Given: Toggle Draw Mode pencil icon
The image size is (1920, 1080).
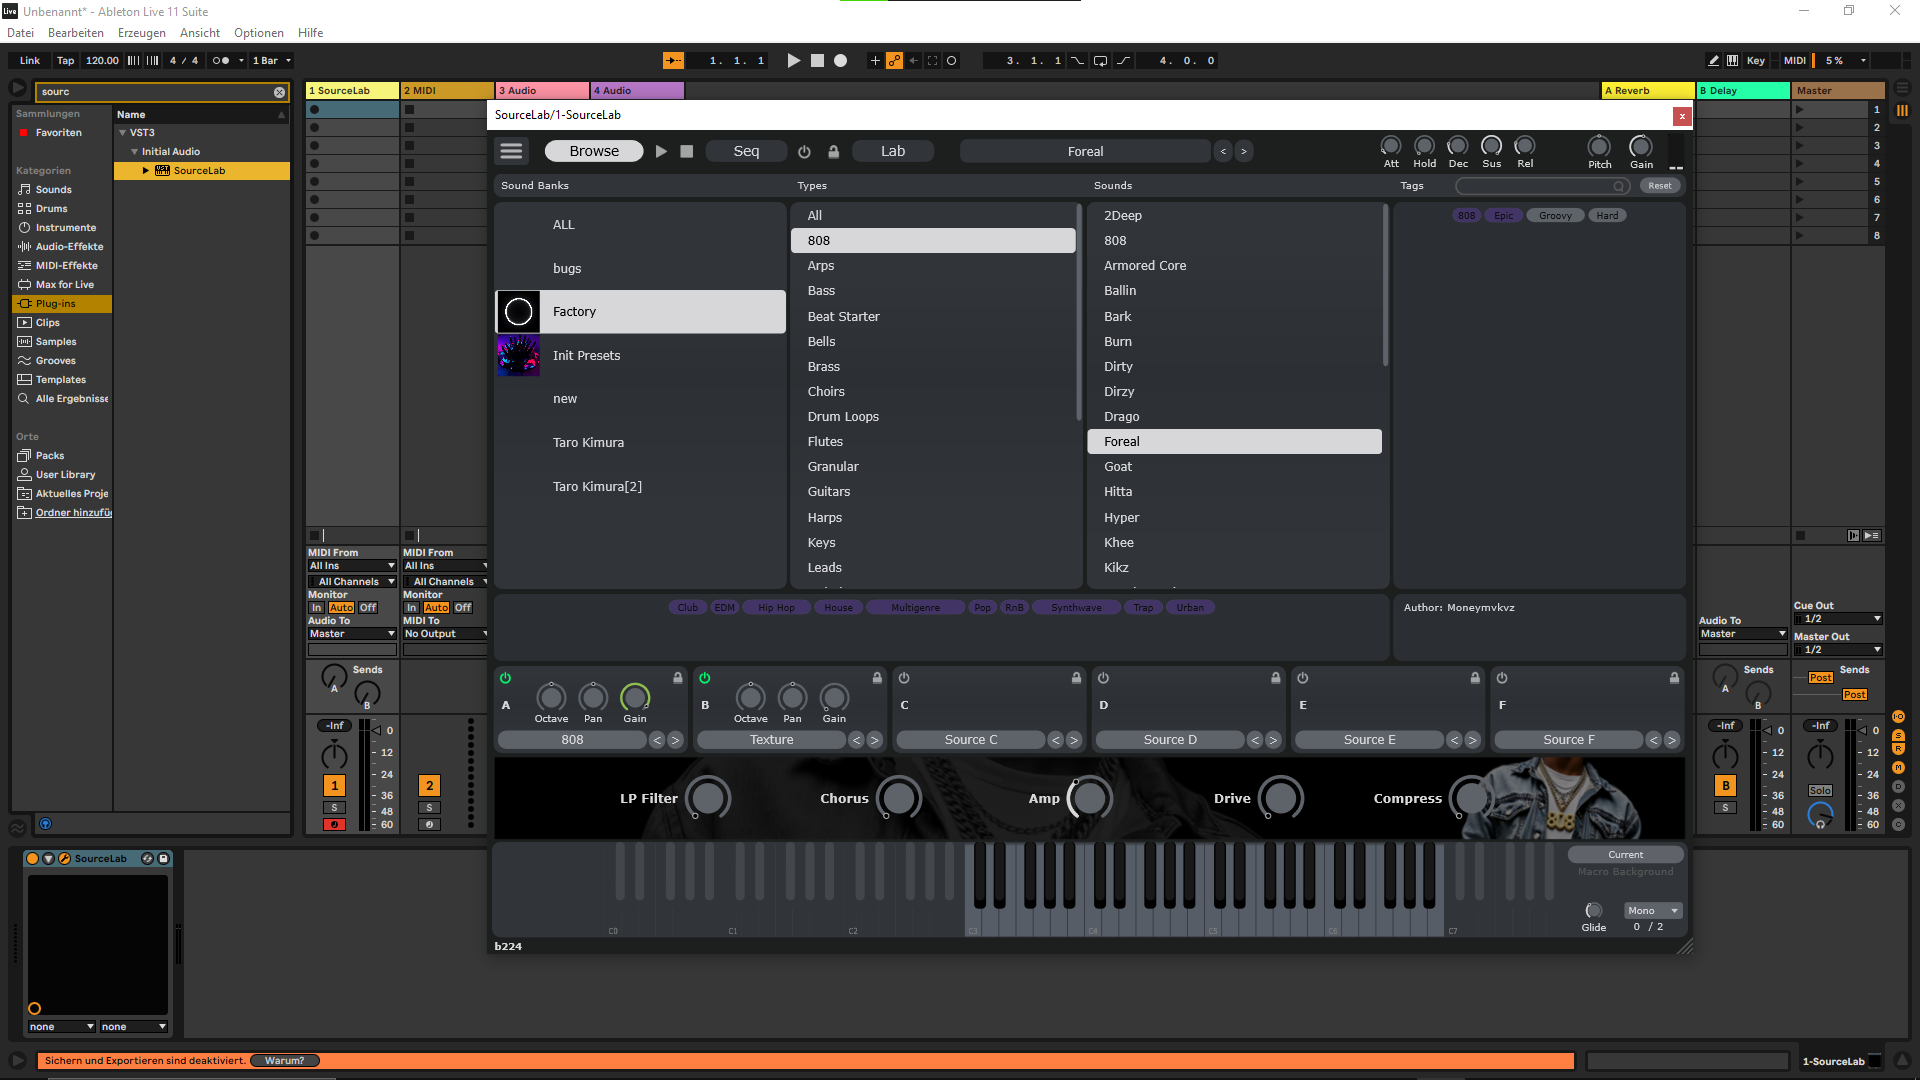Looking at the screenshot, I should tap(1713, 61).
